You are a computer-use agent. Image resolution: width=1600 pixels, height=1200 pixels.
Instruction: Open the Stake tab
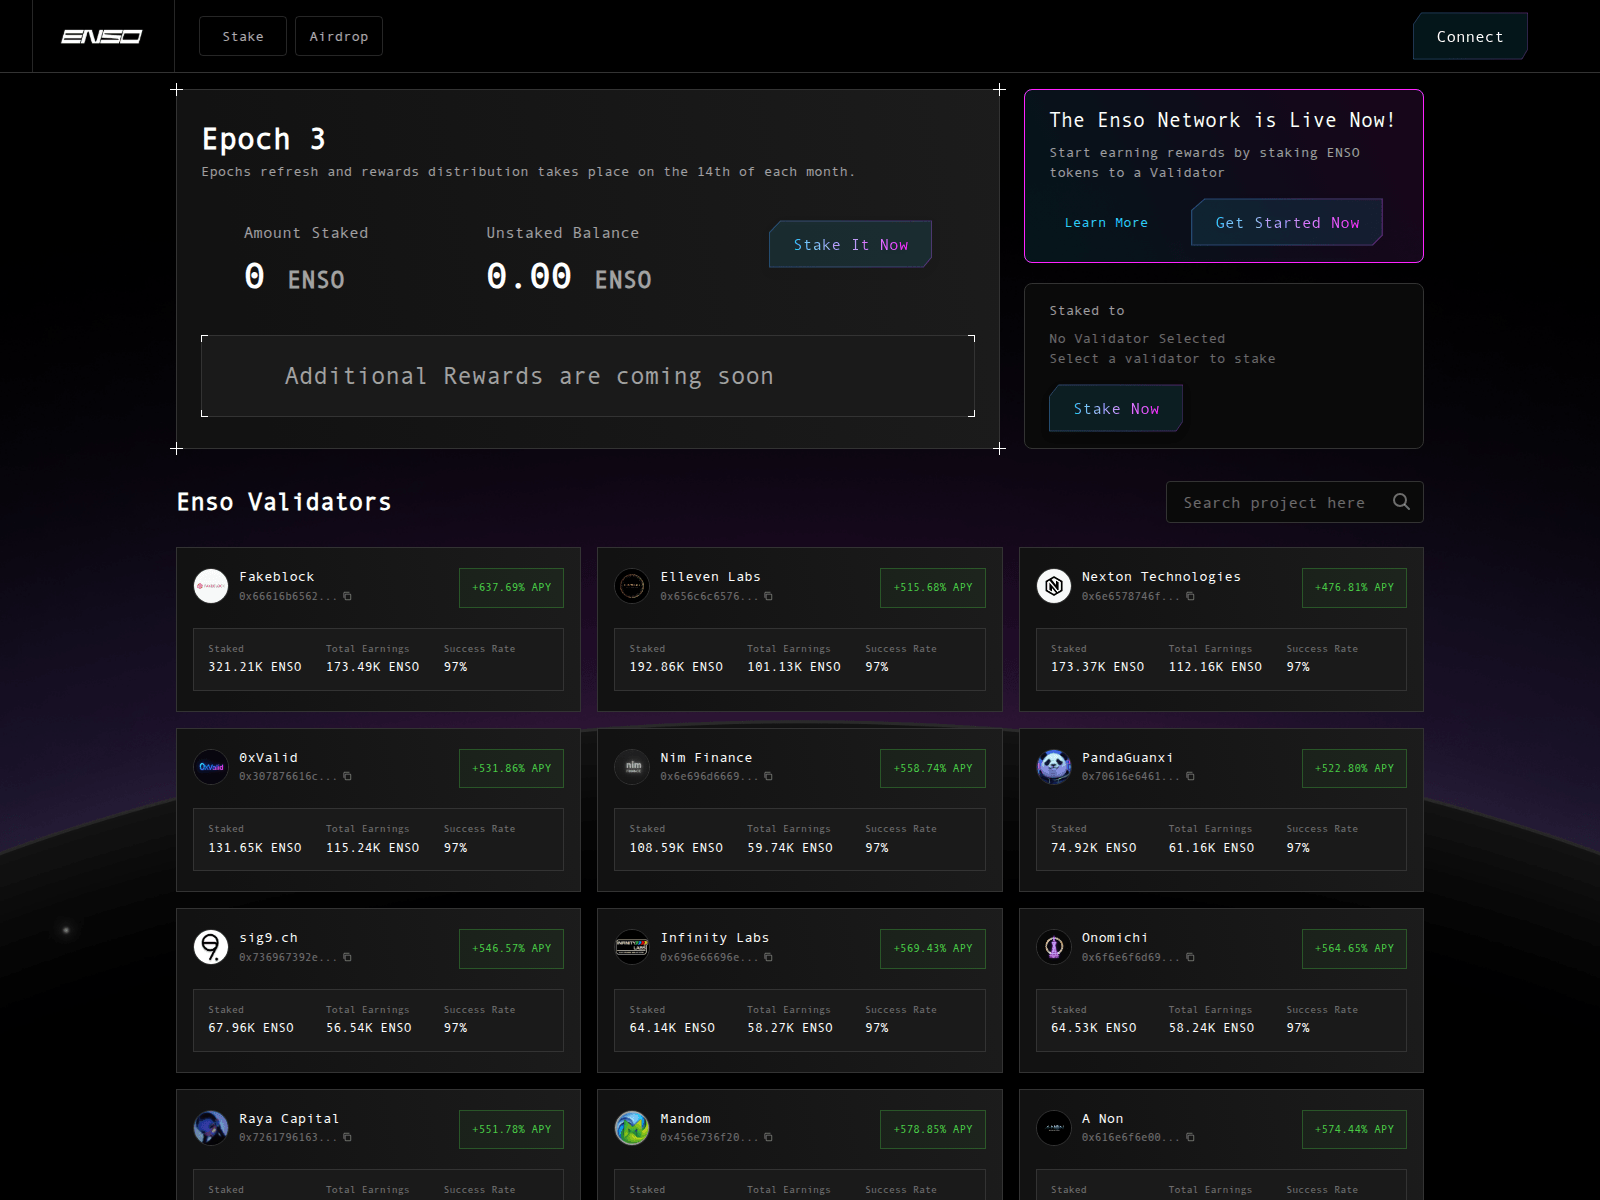tap(243, 36)
